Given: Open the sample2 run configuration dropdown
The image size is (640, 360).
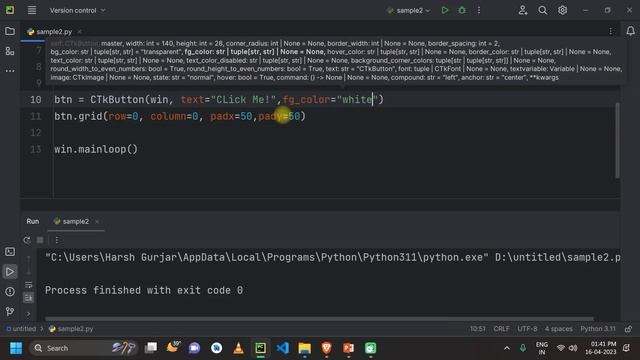Looking at the screenshot, I should [x=409, y=10].
